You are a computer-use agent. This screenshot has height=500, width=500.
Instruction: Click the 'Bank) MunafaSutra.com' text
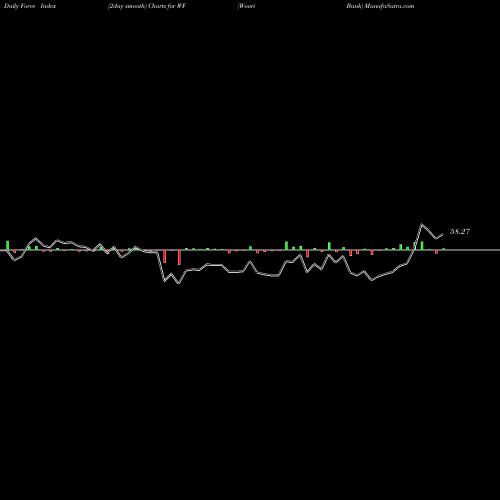click(x=380, y=6)
